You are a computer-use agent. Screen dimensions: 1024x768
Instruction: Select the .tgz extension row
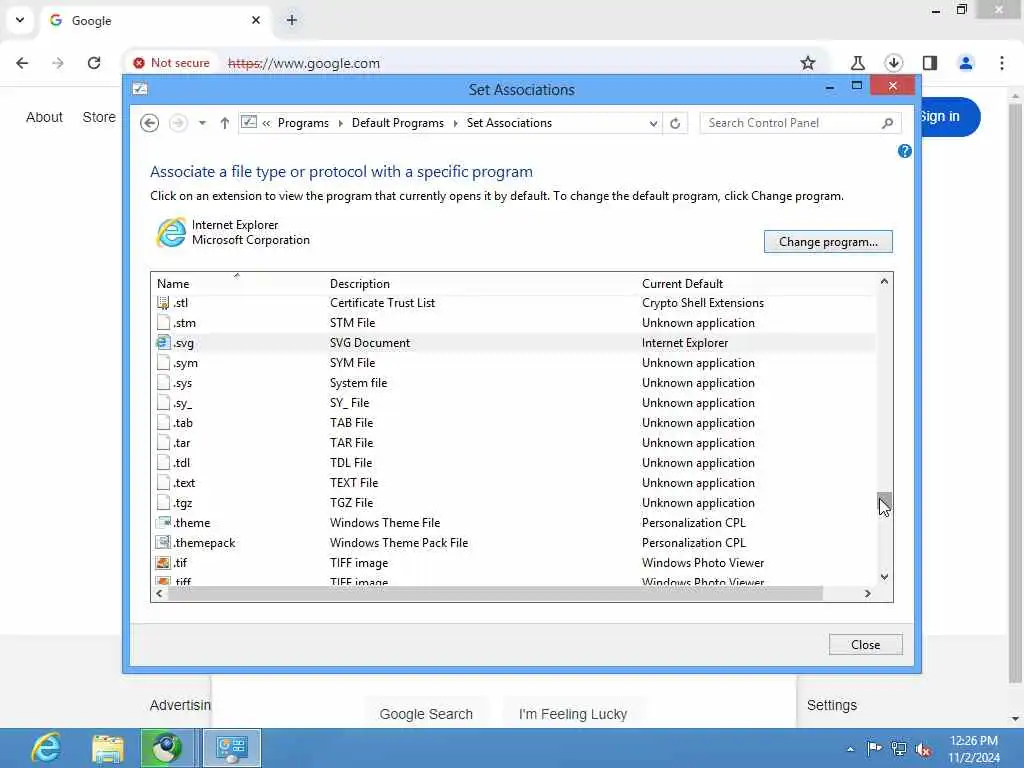coord(514,503)
